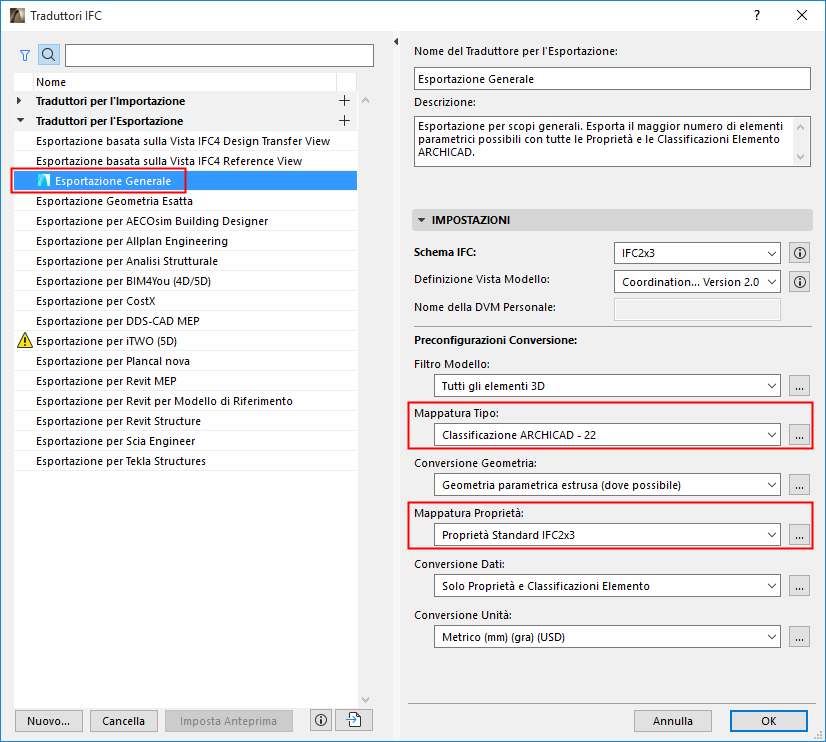Screen dimensions: 826x742
Task: Click the Nome column header
Action: [x=184, y=82]
